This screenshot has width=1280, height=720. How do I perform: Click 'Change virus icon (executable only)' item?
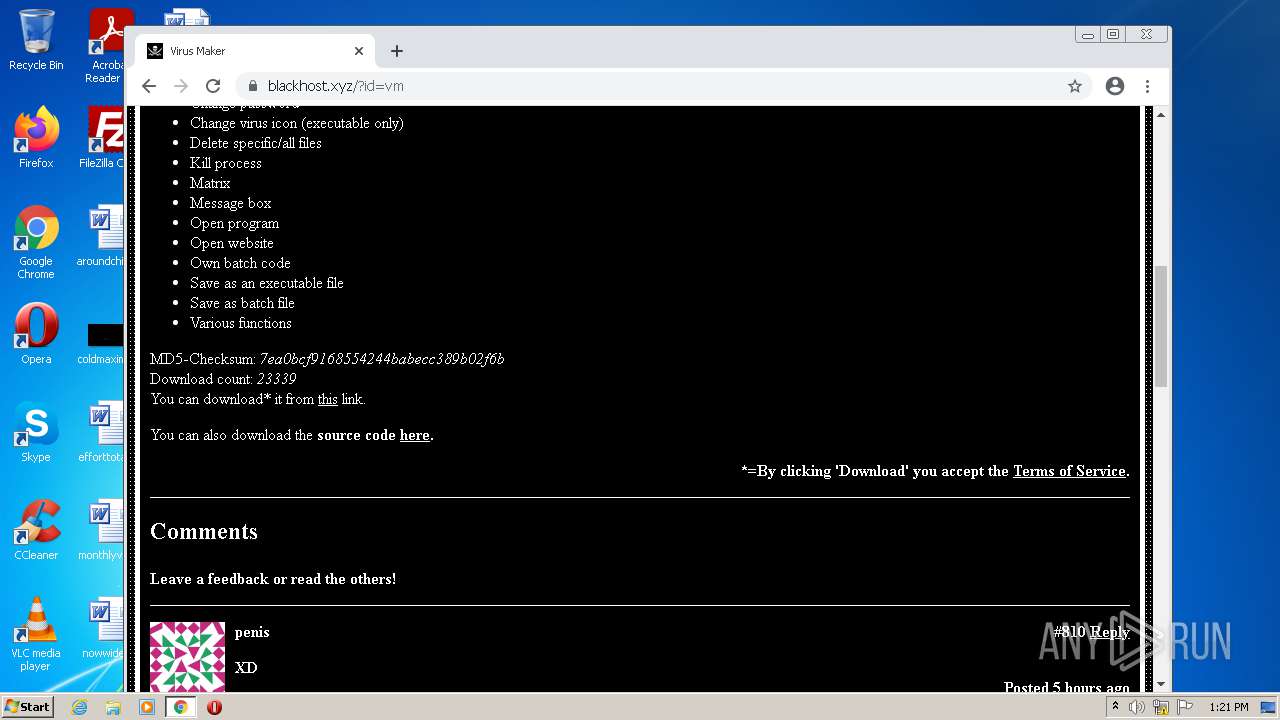click(297, 123)
